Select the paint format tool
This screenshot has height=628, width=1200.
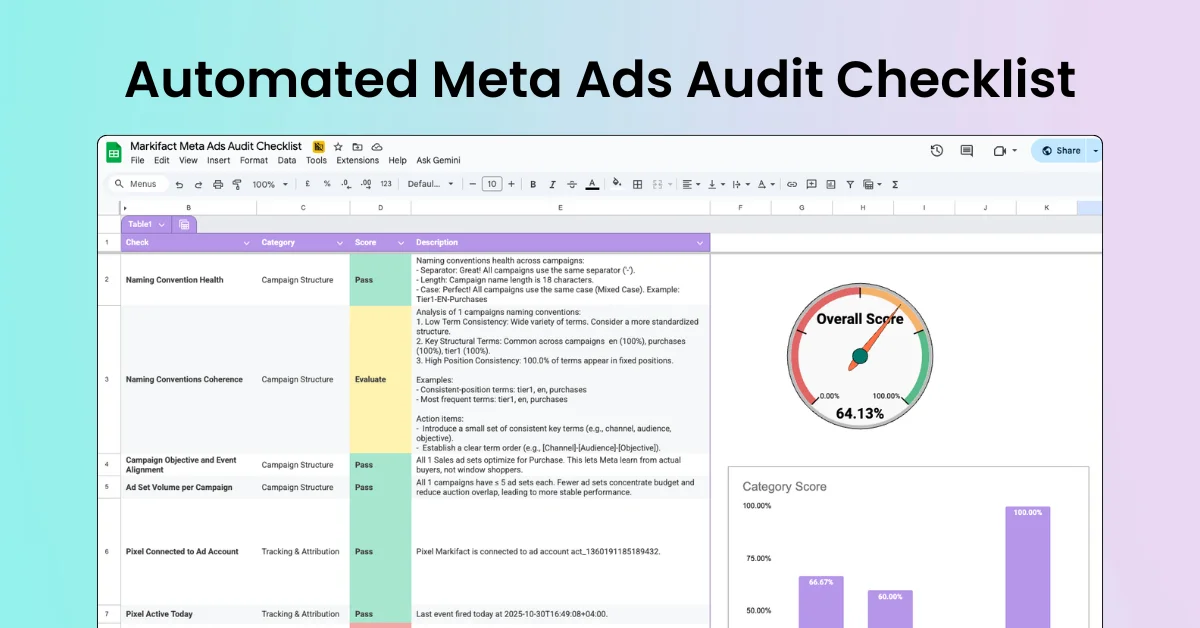pos(236,184)
